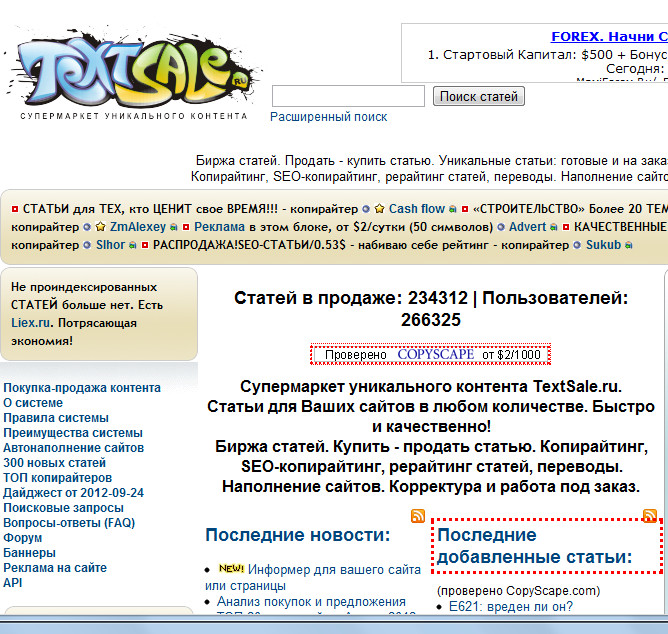Click status circle before Advert
The image size is (668, 634).
tap(501, 227)
